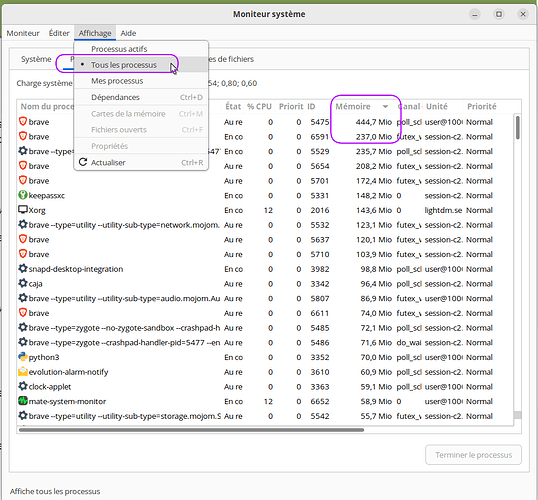The height and width of the screenshot is (500, 538).
Task: Select the Mes processus radio option
Action: (x=141, y=81)
